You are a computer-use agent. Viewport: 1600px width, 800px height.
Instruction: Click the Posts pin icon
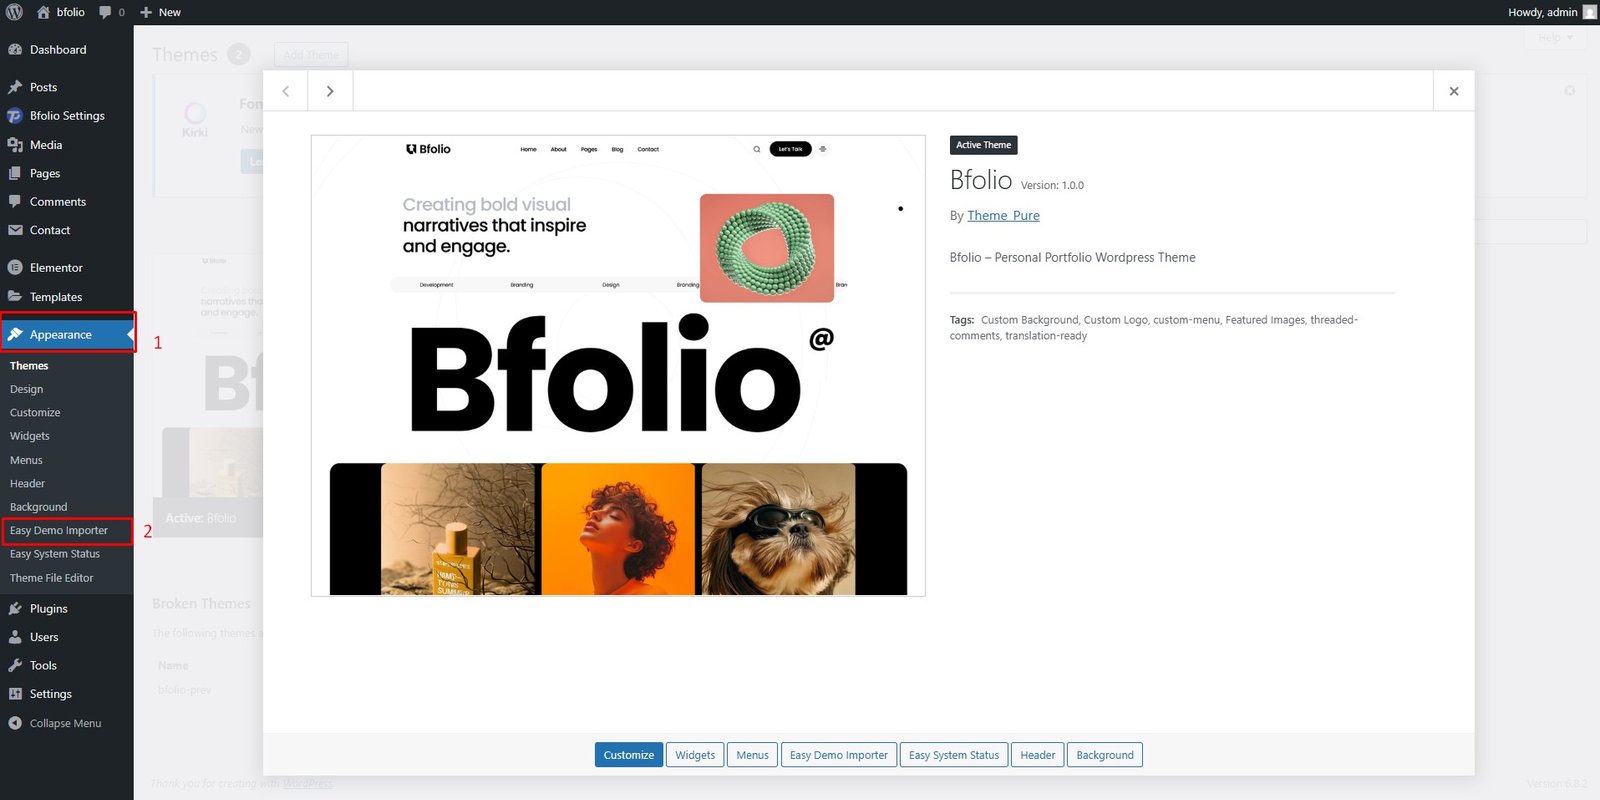coord(15,87)
